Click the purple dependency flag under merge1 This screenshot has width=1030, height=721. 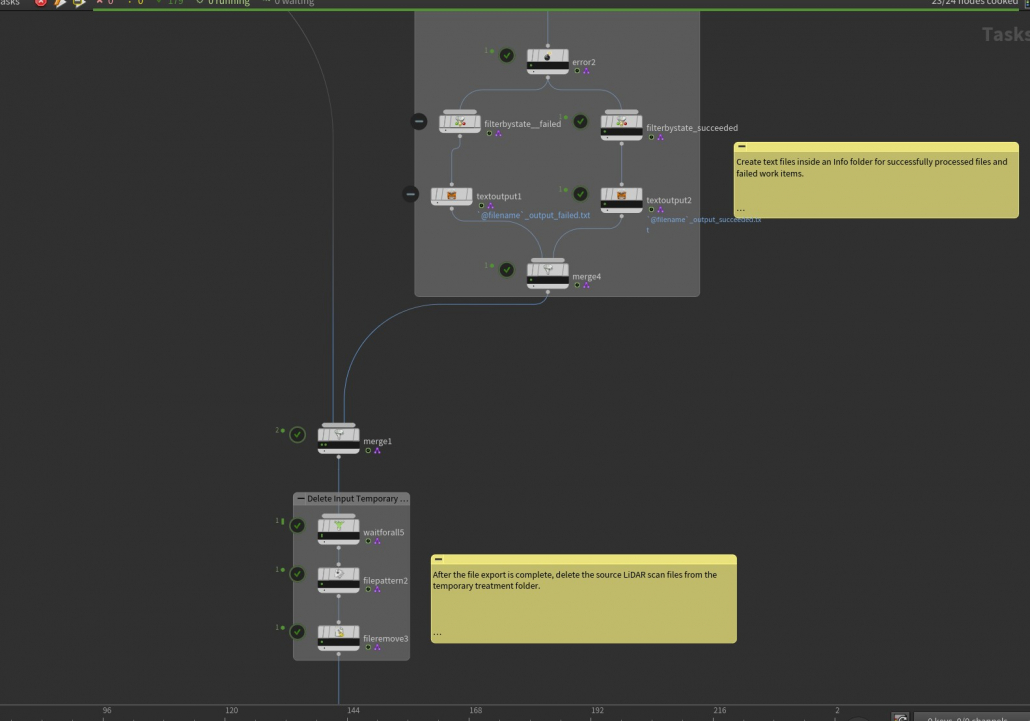pos(377,451)
